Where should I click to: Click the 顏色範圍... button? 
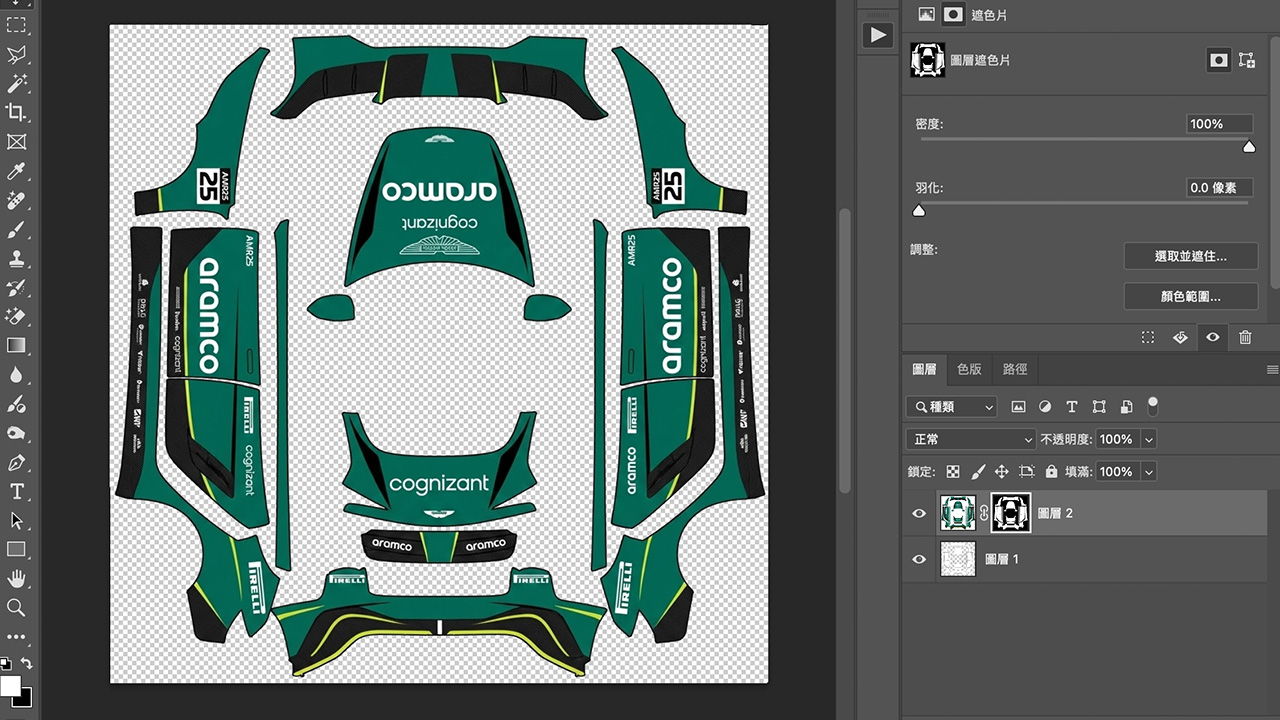pyautogui.click(x=1190, y=296)
